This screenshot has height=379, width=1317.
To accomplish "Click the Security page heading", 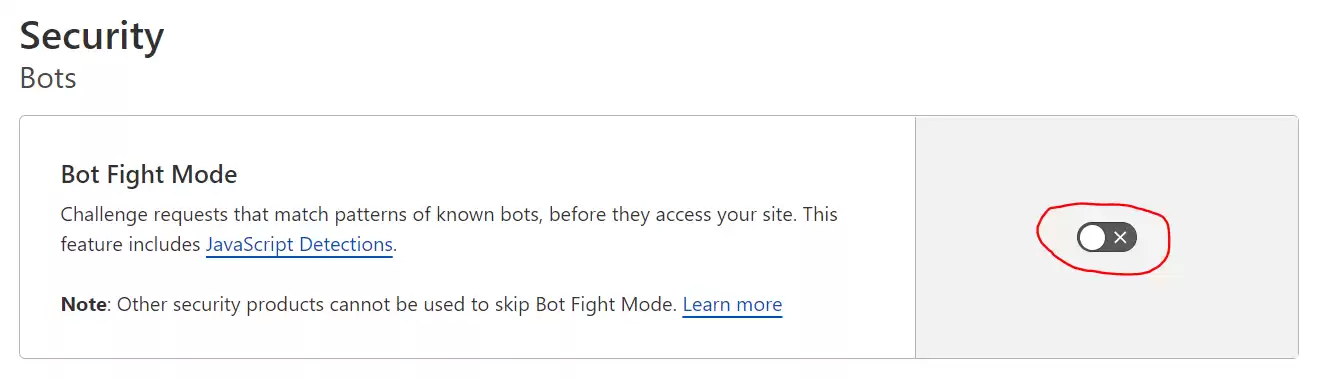I will (x=92, y=37).
